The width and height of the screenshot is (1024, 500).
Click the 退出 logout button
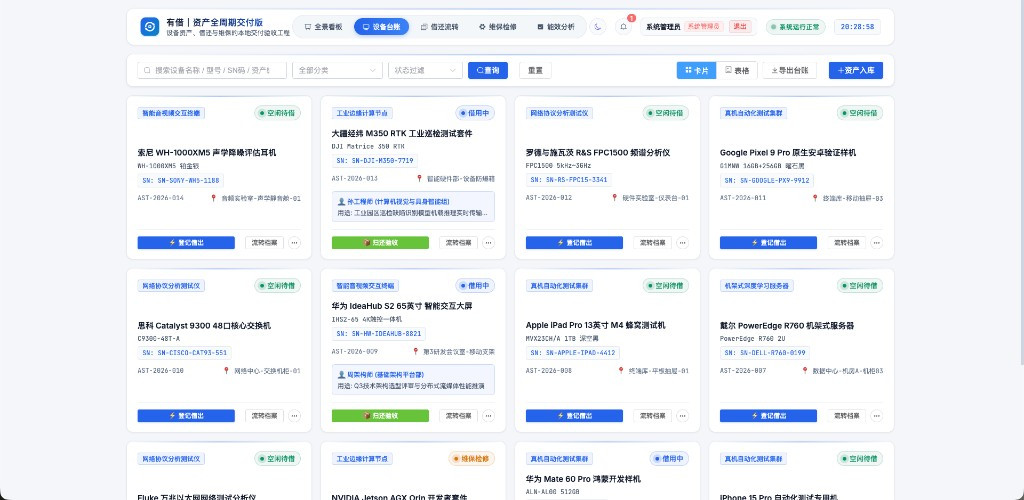(x=740, y=27)
